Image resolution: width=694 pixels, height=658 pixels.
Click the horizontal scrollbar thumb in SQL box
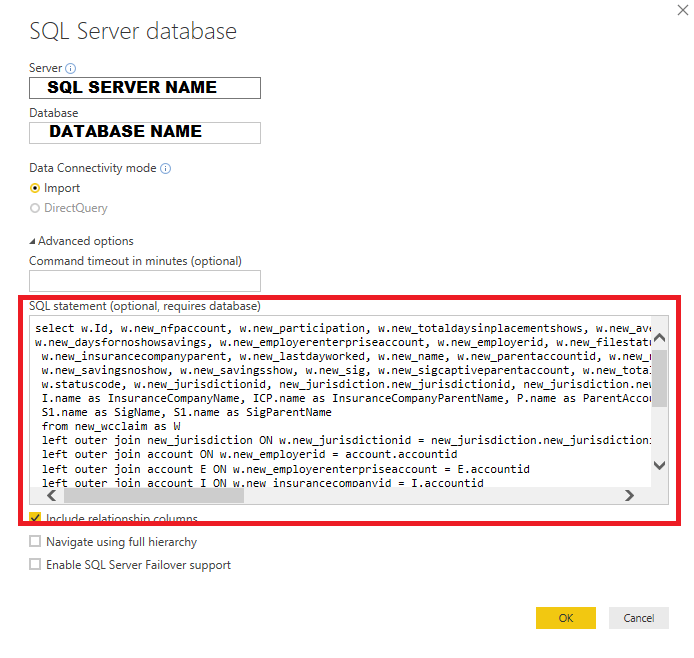coord(154,496)
